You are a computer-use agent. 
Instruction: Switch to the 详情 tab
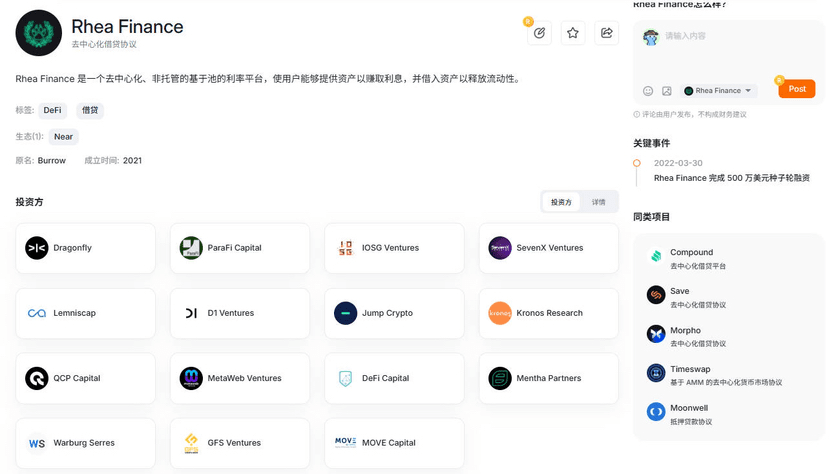pyautogui.click(x=598, y=202)
